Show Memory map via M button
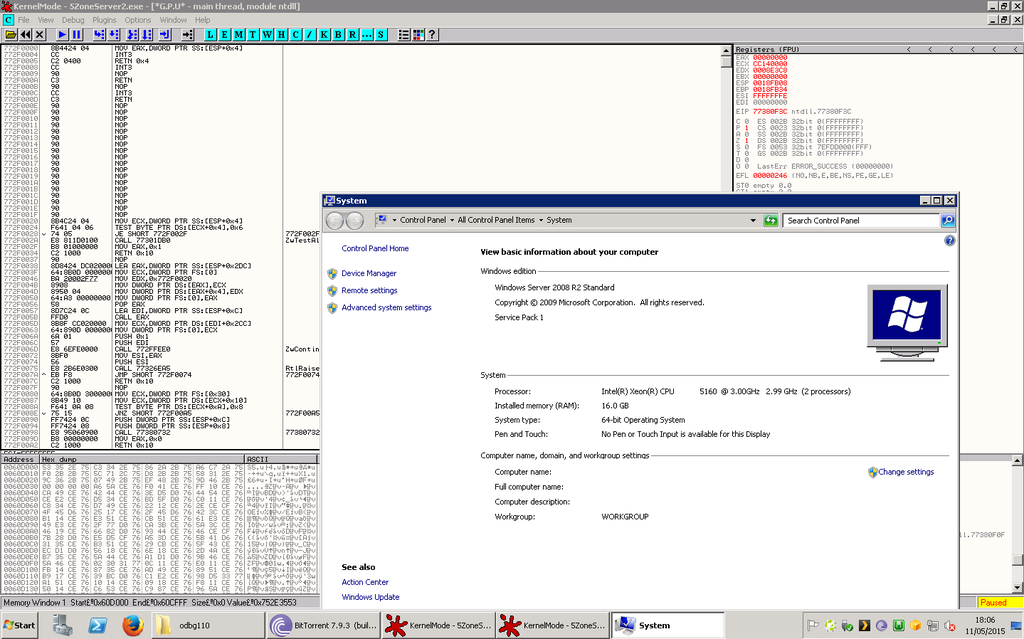This screenshot has height=639, width=1024. tap(237, 34)
